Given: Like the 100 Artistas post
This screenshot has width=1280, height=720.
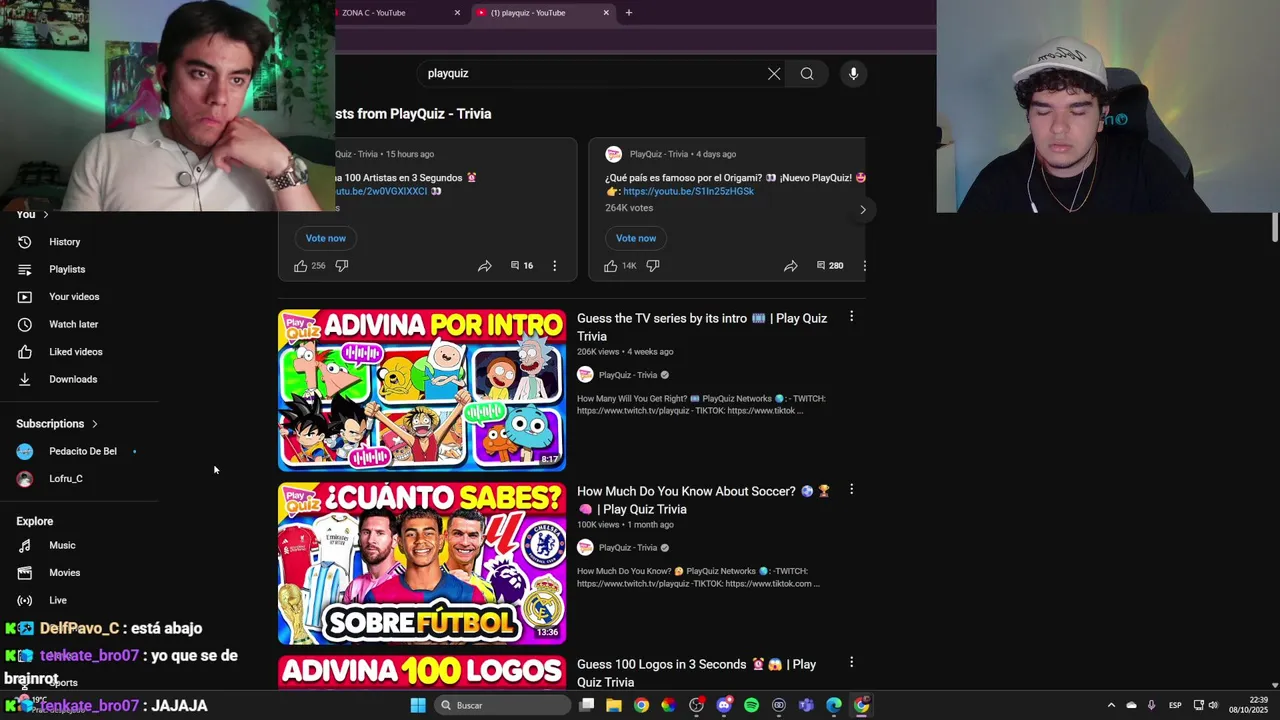Looking at the screenshot, I should coord(301,266).
